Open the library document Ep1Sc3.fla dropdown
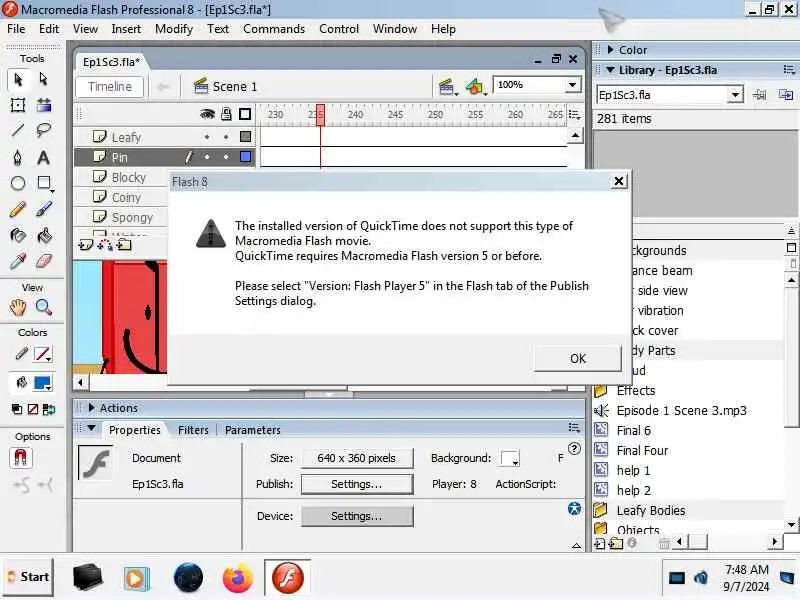The height and width of the screenshot is (600, 800). tap(735, 95)
